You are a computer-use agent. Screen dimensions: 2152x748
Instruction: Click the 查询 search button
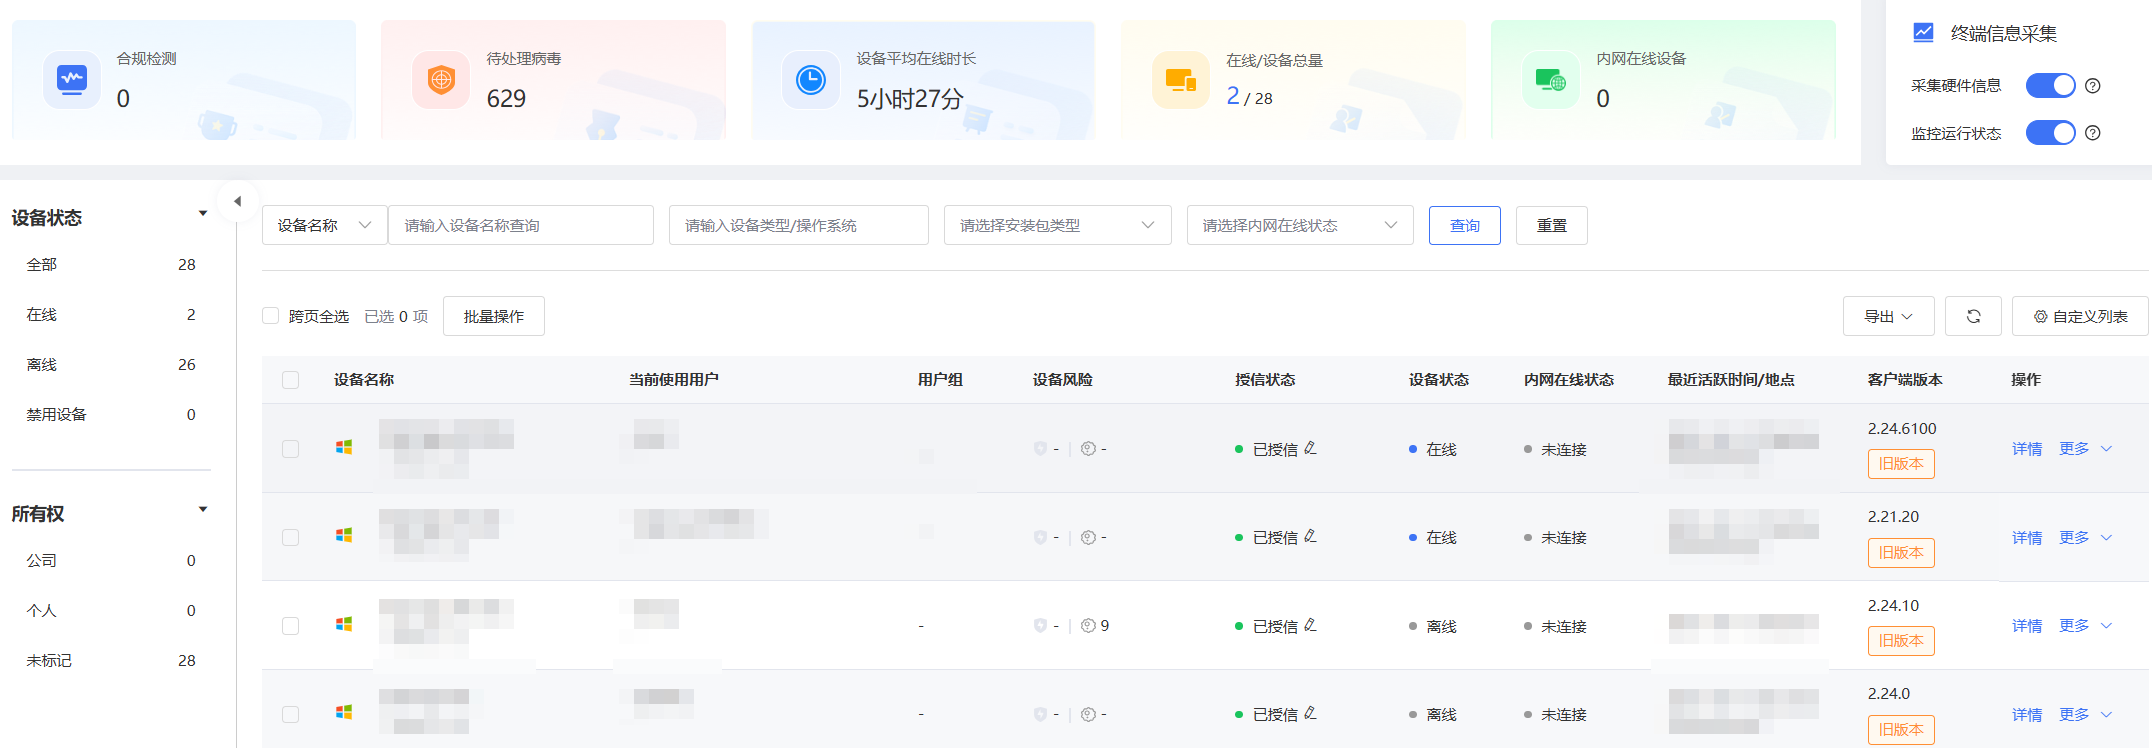point(1464,225)
